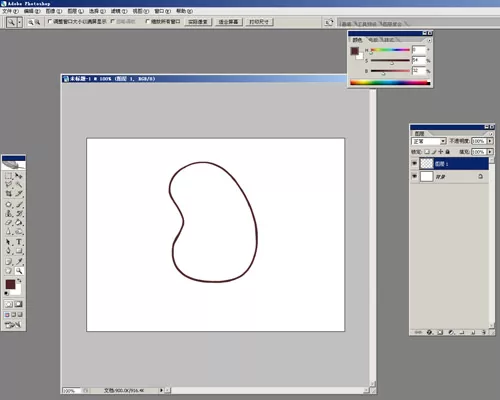Select the Pen tool
This screenshot has width=500, height=400.
tap(8, 251)
